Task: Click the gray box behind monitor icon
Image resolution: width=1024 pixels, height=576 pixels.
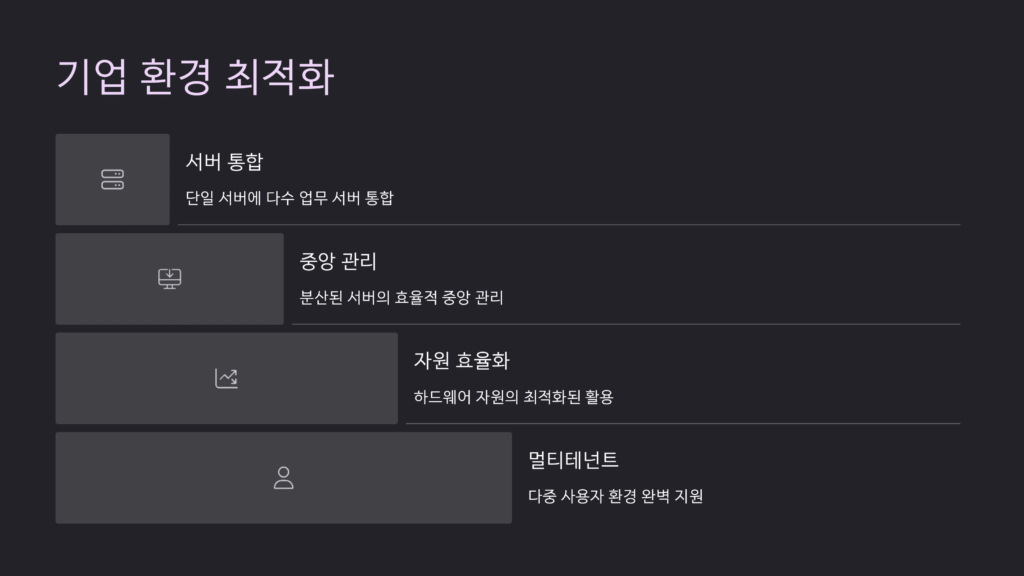Action: (170, 279)
